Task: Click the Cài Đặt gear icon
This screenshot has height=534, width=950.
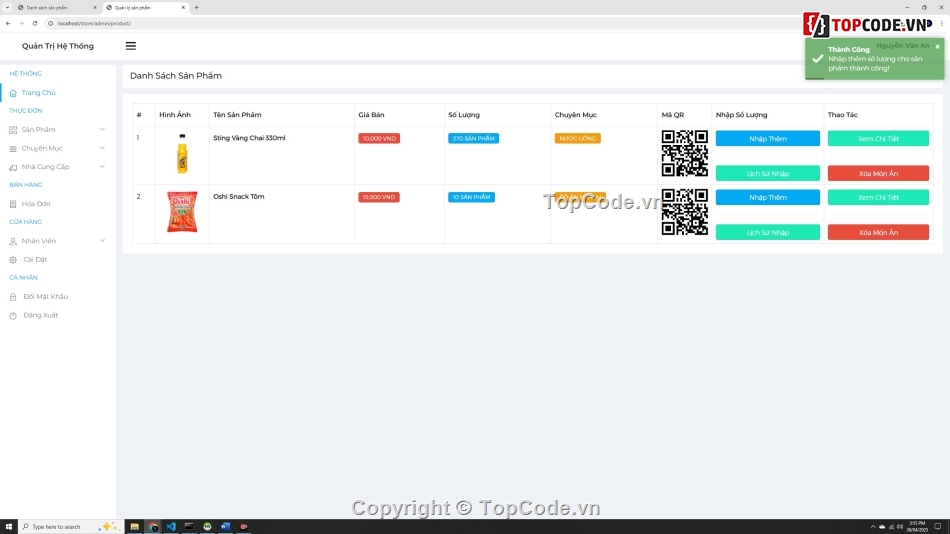Action: point(13,260)
